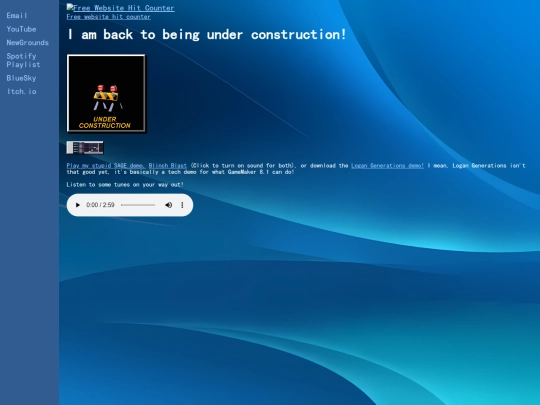Play the audio track
Viewport: 540px width, 405px height.
[77, 205]
